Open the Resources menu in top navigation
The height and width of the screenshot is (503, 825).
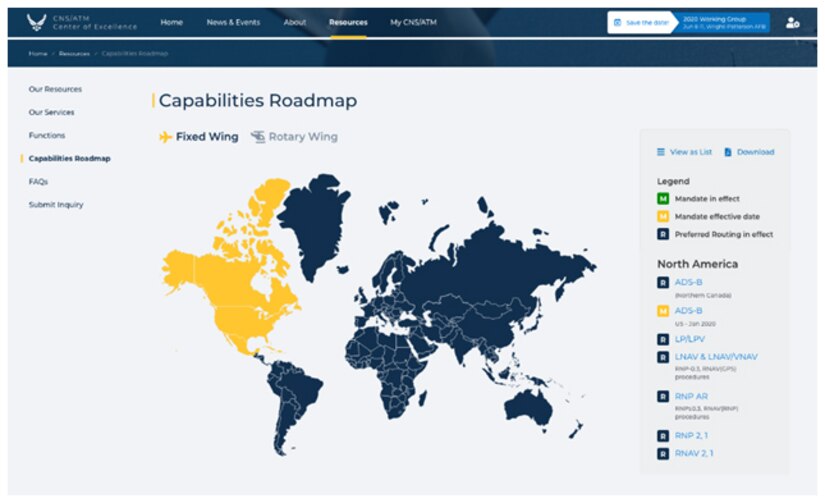pos(348,22)
